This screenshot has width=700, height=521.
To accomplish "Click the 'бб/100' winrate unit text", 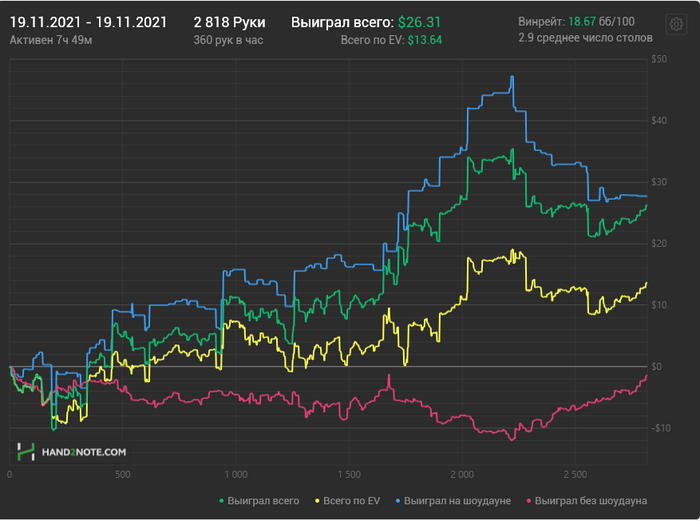I will coord(617,21).
